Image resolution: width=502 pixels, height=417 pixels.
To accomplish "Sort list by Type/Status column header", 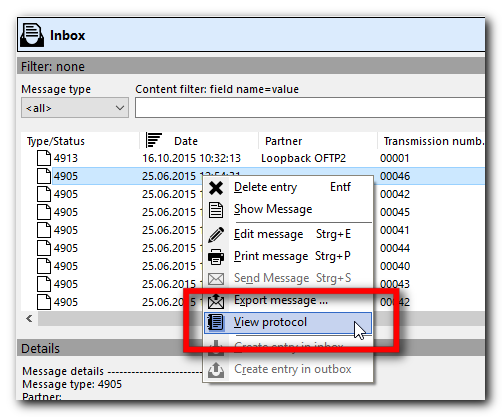I will [x=56, y=141].
